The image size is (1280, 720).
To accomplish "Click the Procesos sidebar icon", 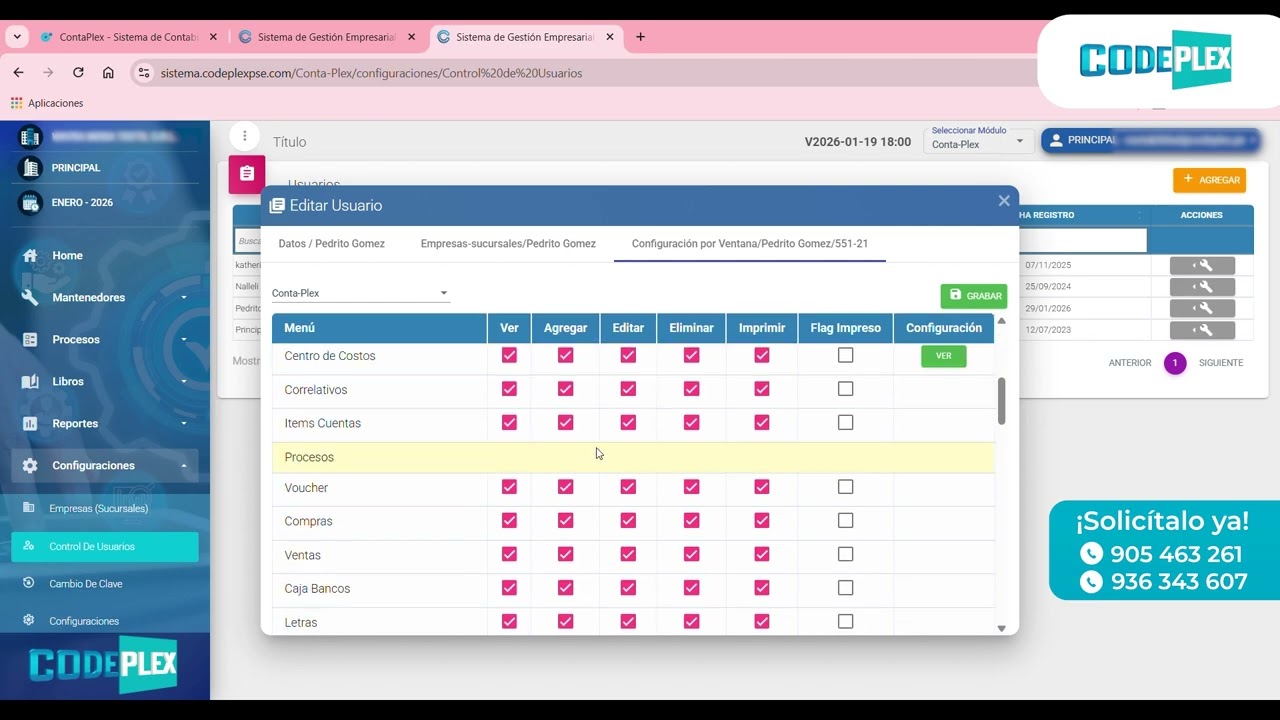I will coord(30,339).
